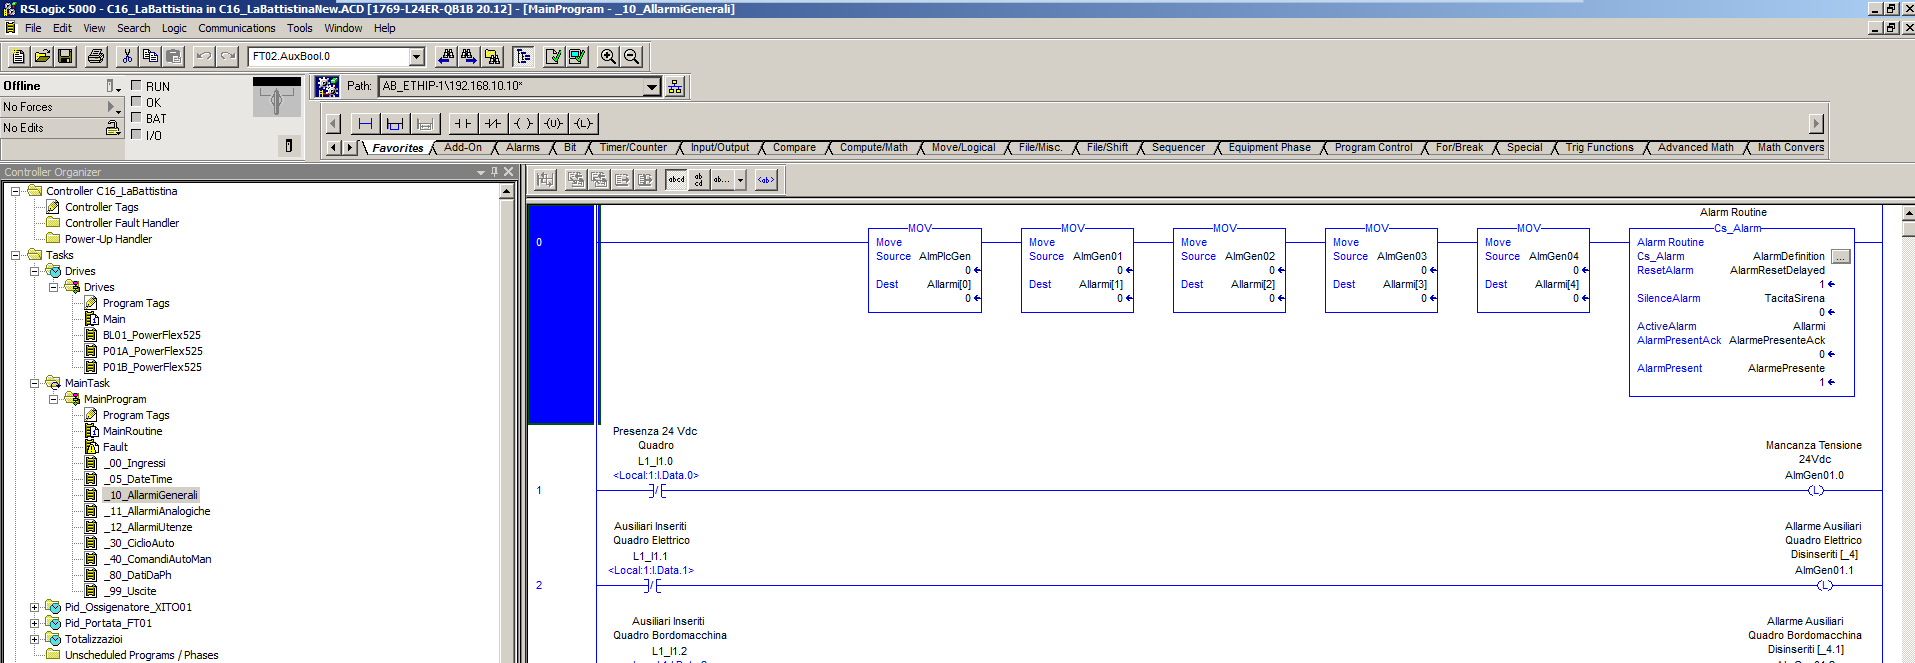
Task: Toggle the Controller Organizer tree icon
Action: pyautogui.click(x=523, y=57)
